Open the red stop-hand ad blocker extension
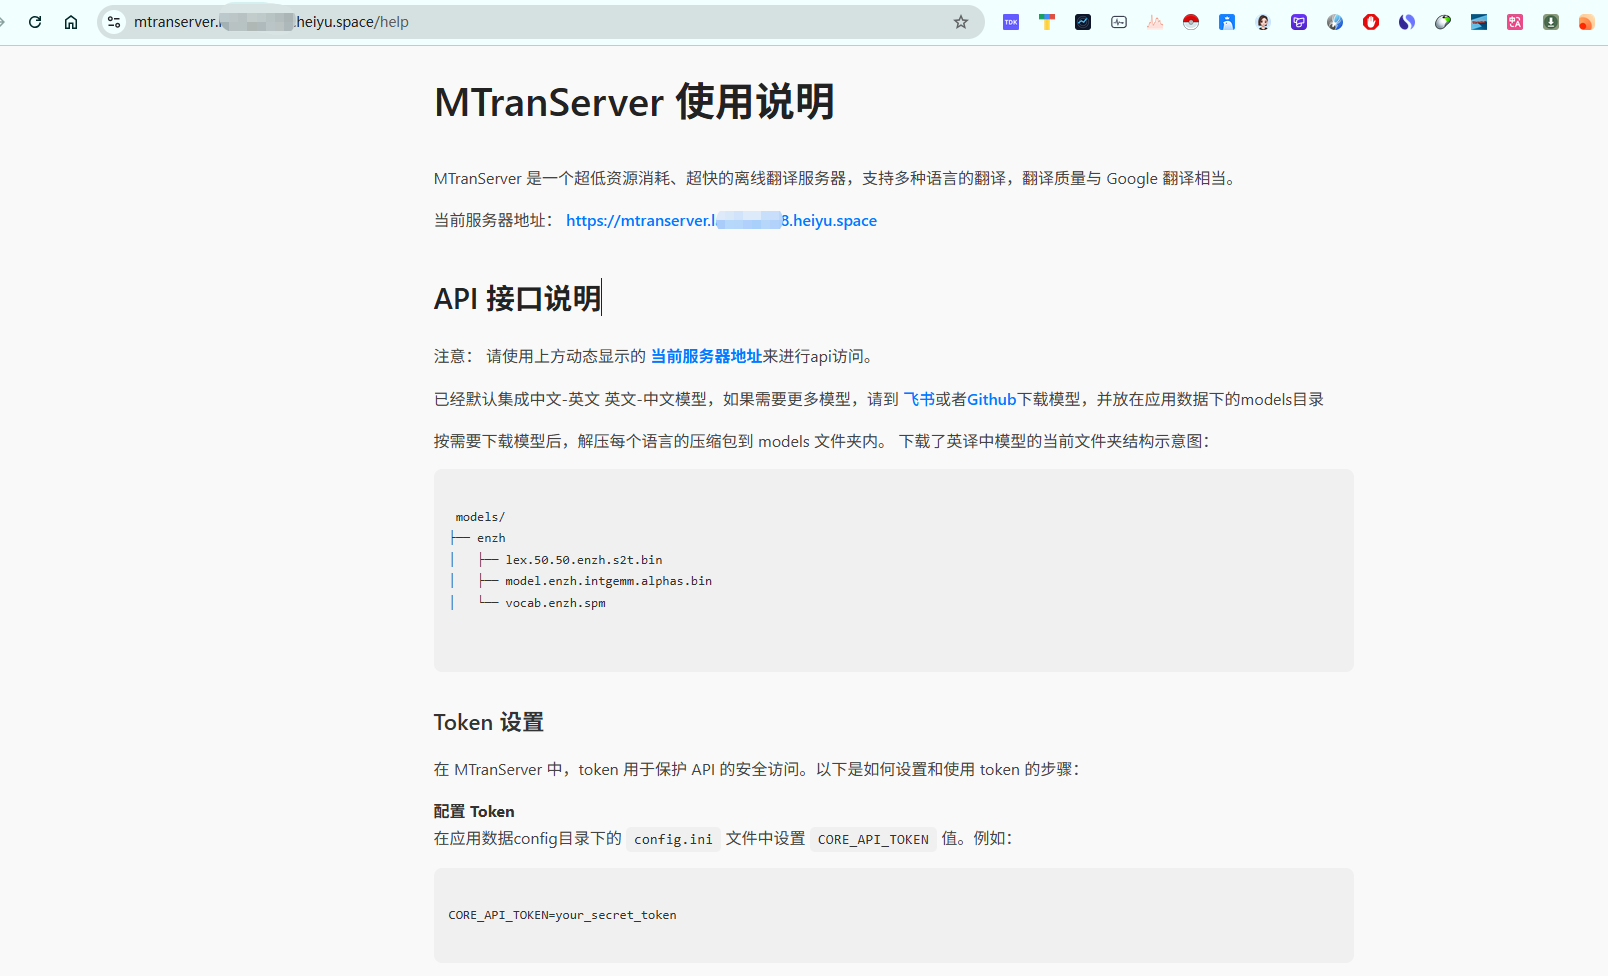Image resolution: width=1608 pixels, height=976 pixels. (x=1371, y=22)
